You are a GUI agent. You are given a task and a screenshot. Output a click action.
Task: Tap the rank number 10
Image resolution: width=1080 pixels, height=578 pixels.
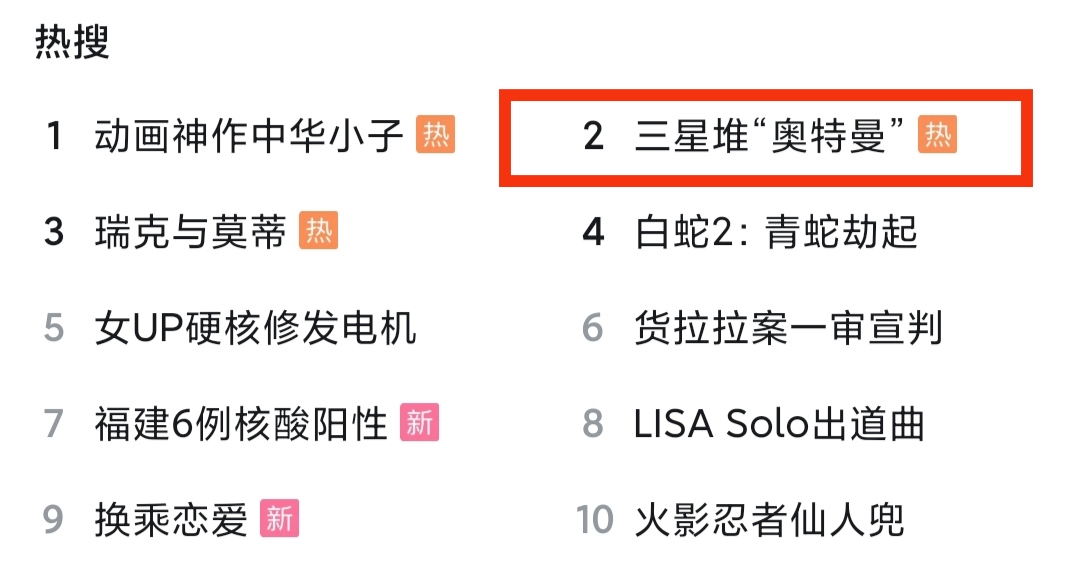[594, 520]
